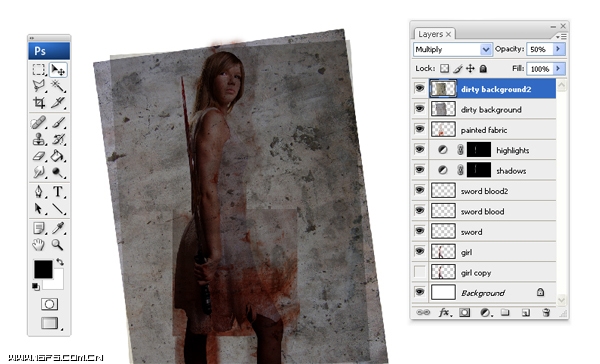The image size is (600, 364).
Task: Select the Move tool
Action: click(58, 70)
